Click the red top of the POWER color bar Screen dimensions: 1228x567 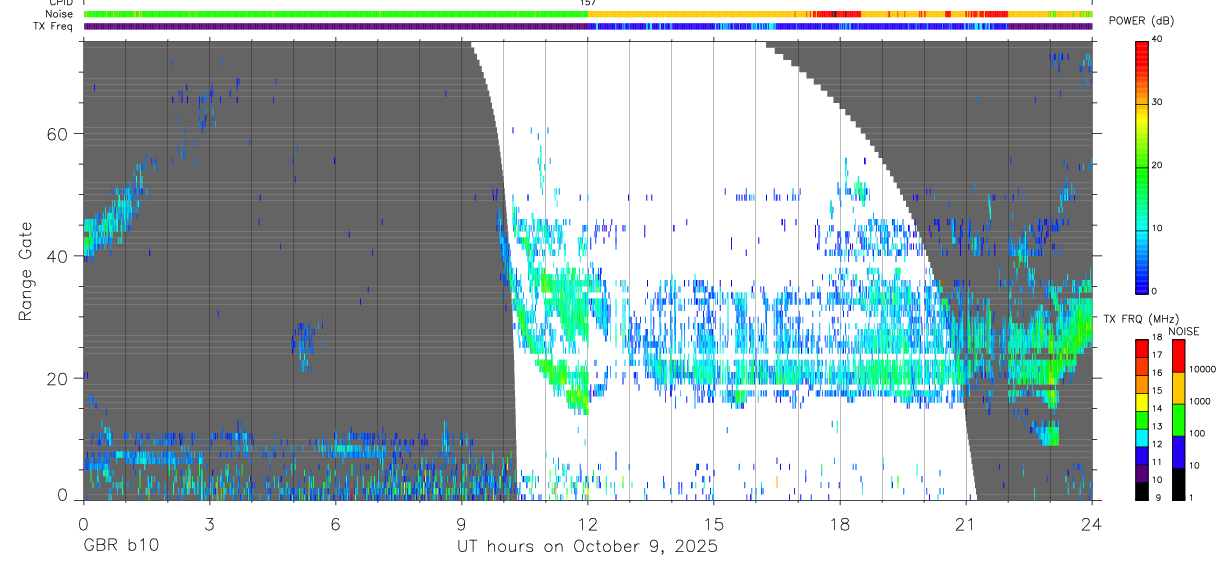(x=1141, y=50)
